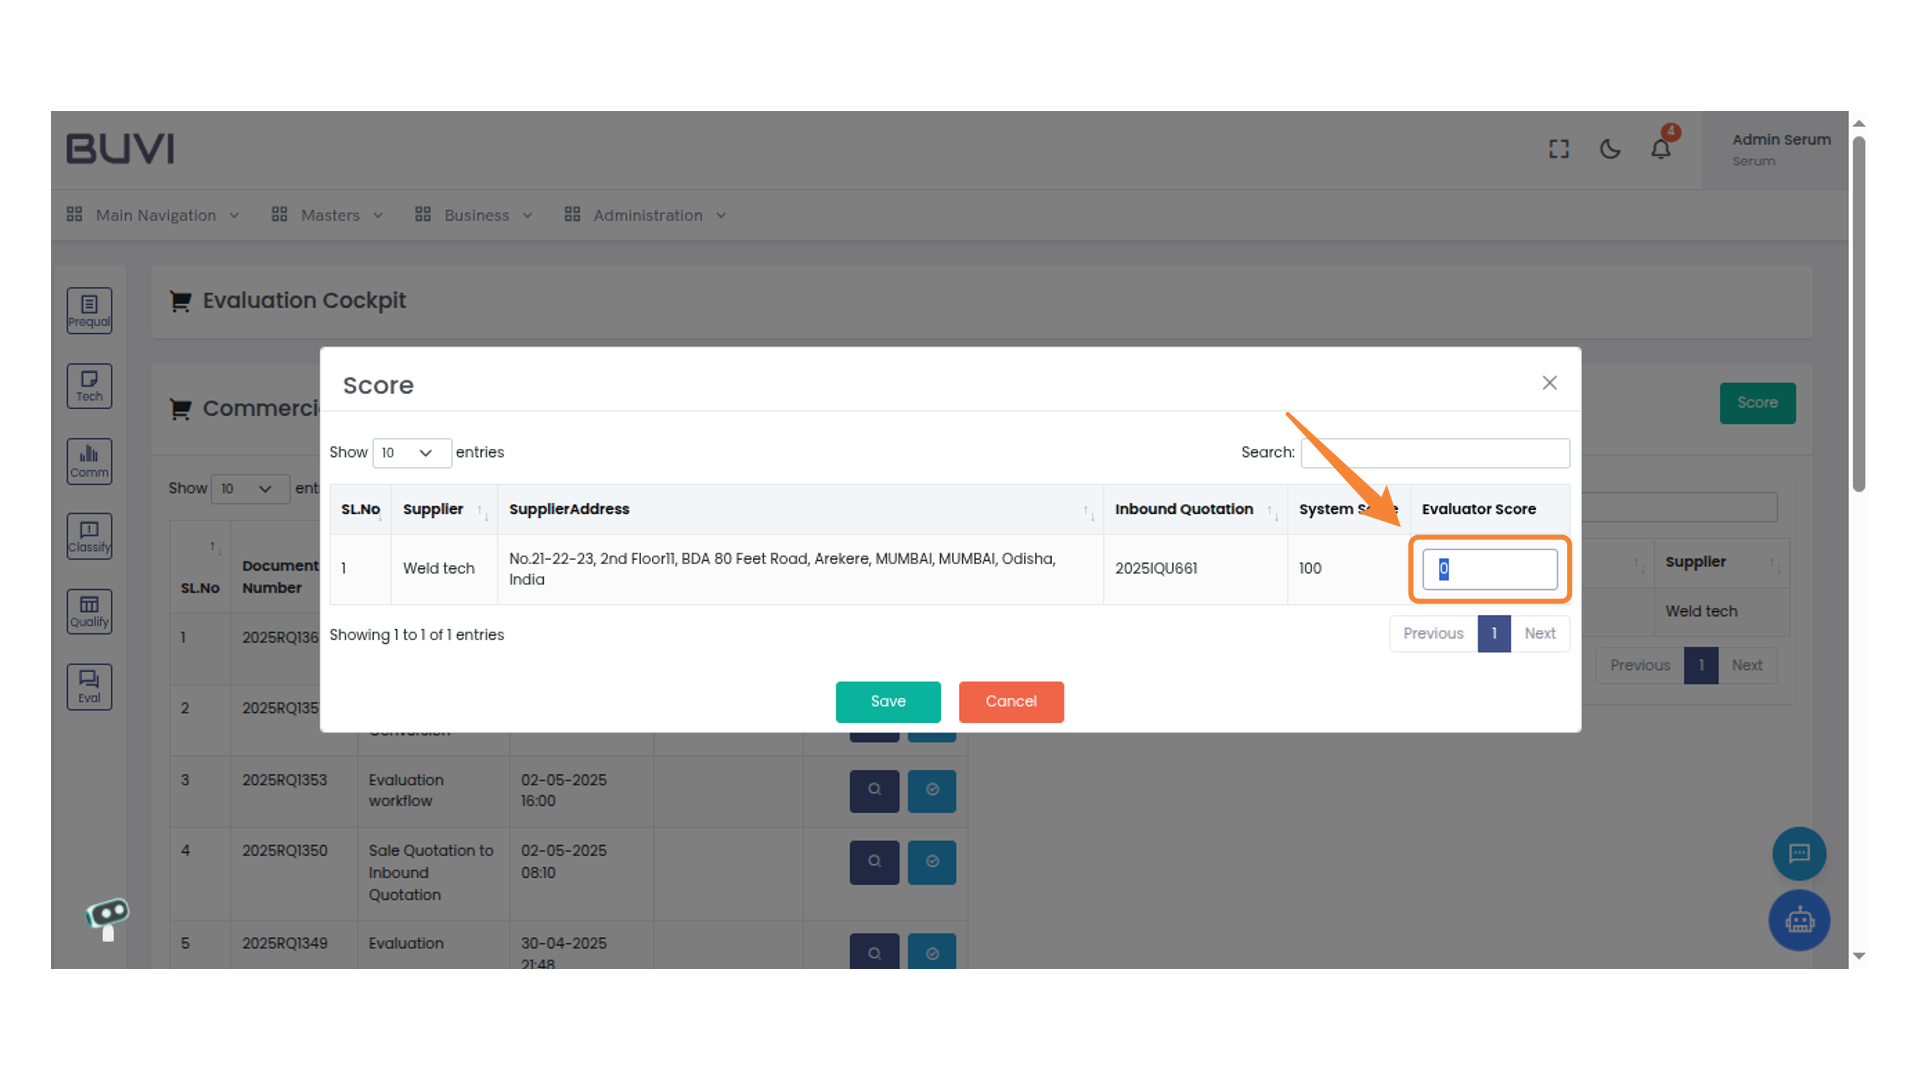Open the robot chatbot helper

click(x=1799, y=920)
